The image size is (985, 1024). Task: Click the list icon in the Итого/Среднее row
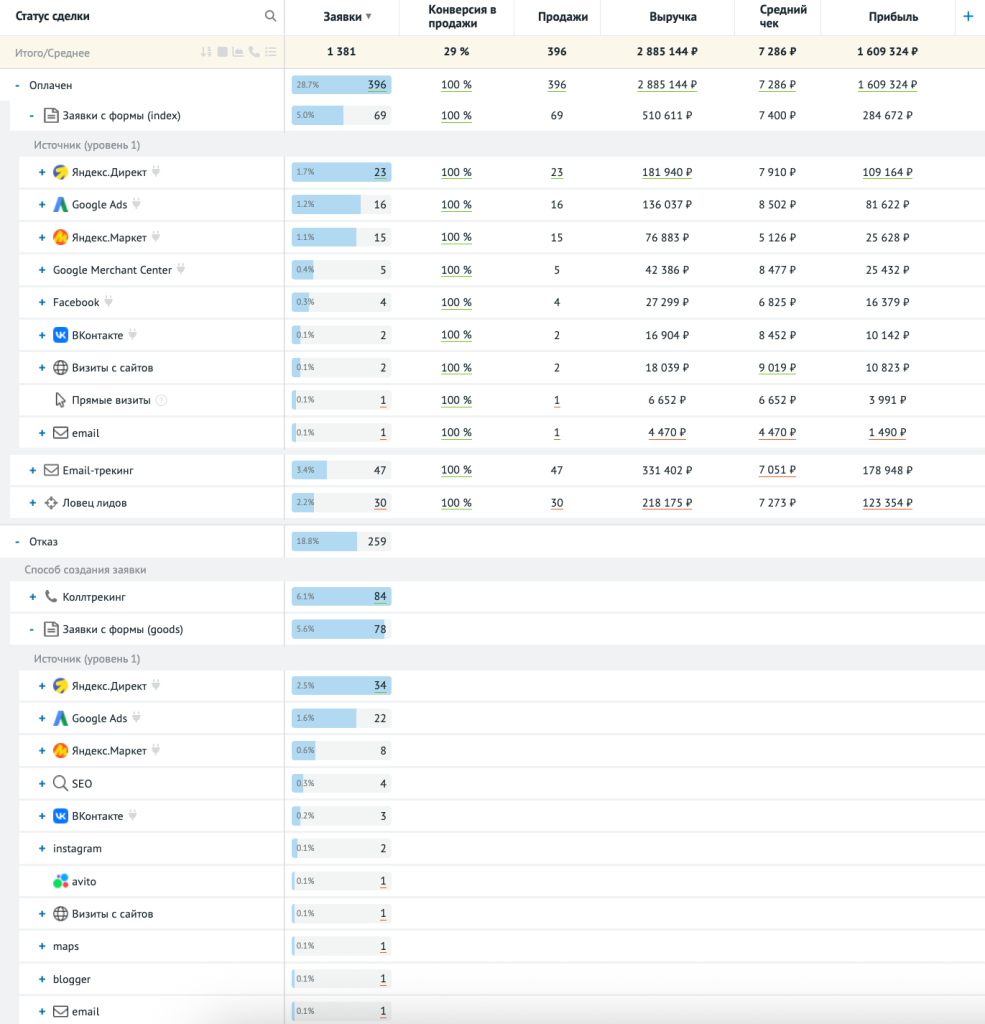271,52
